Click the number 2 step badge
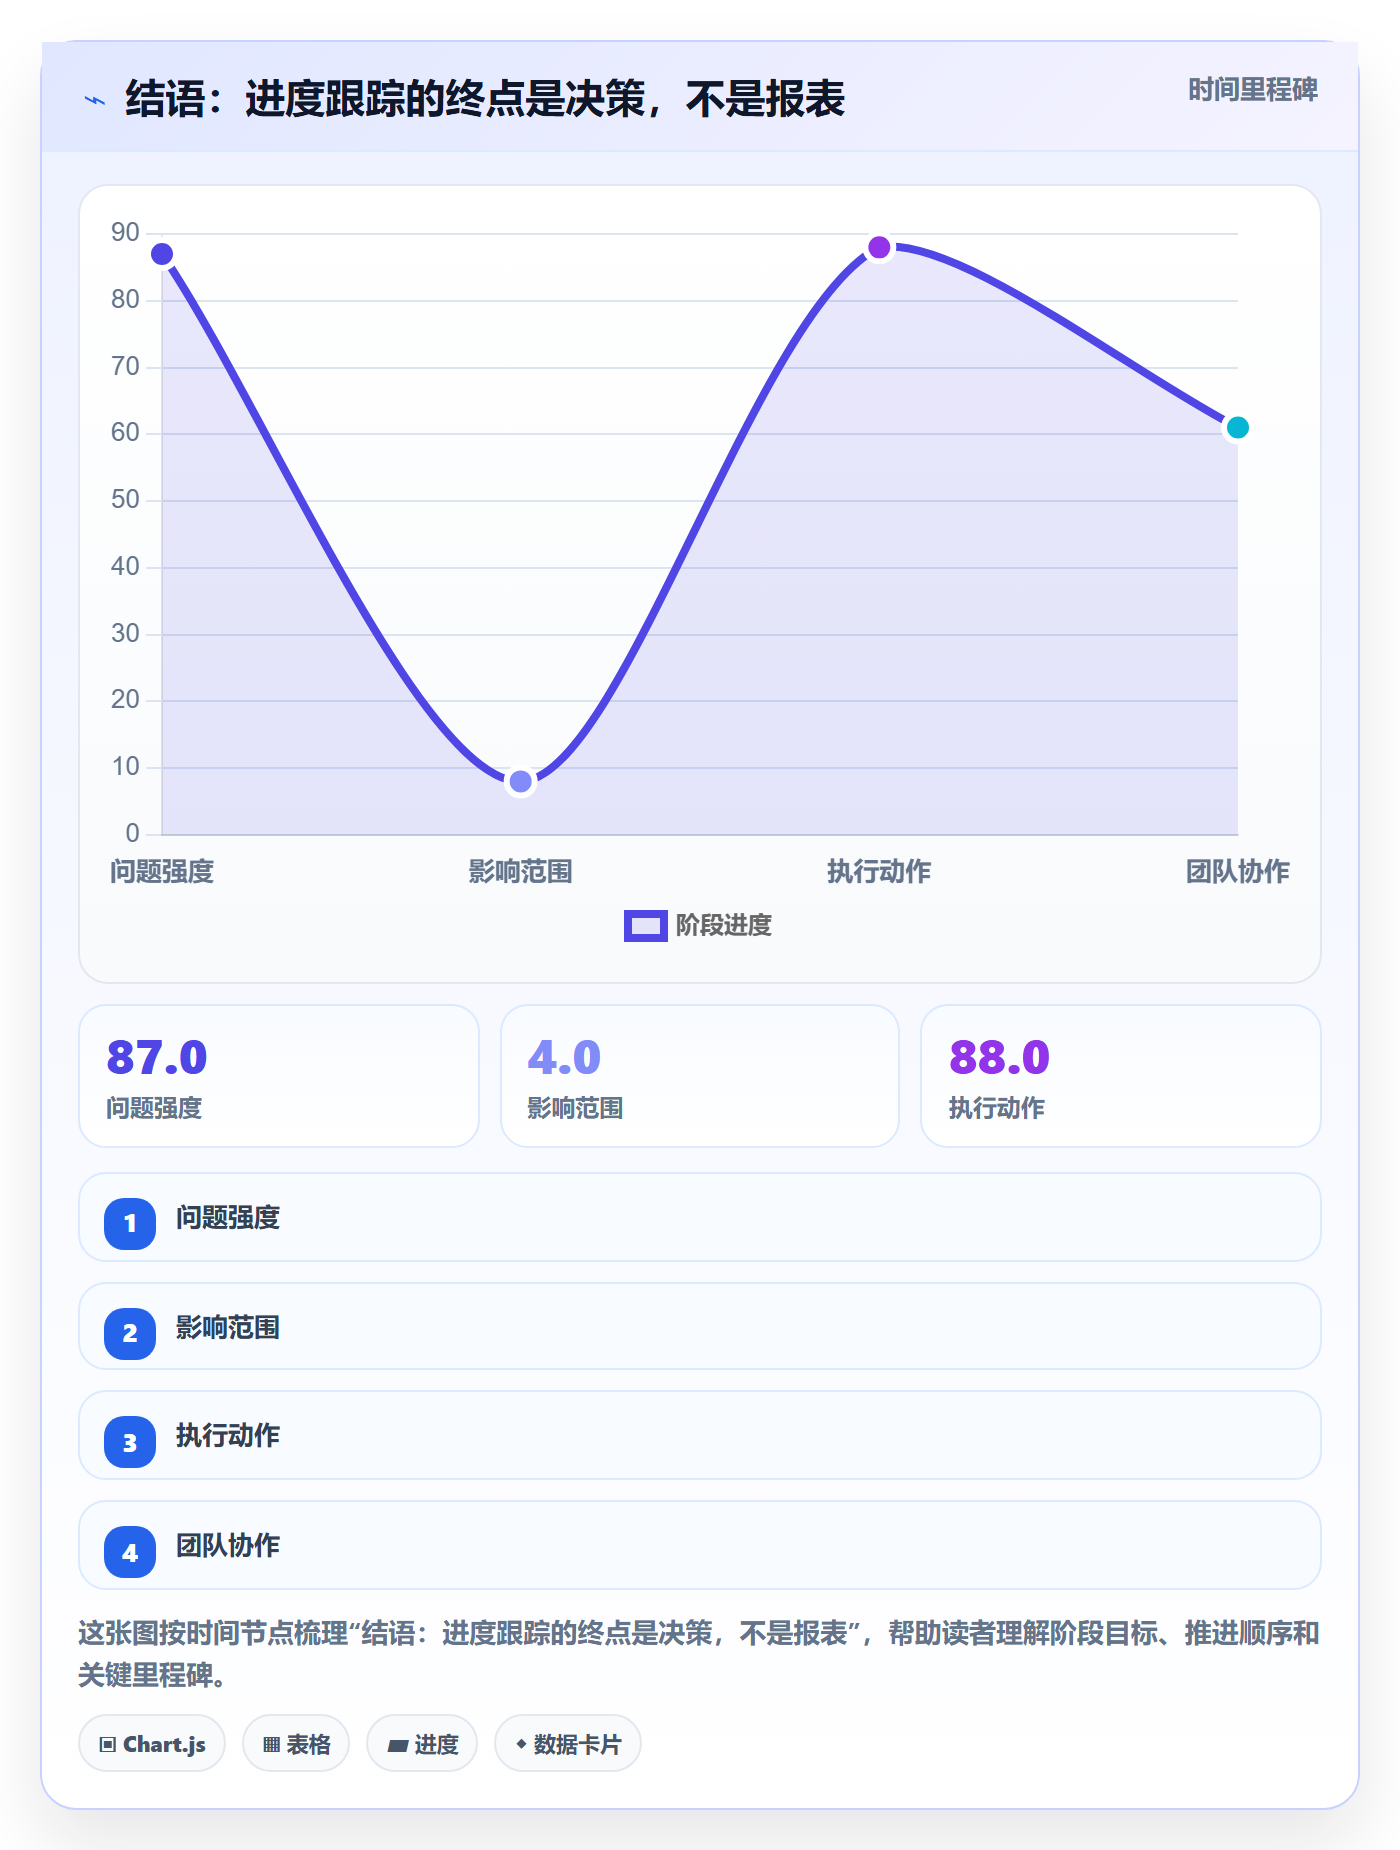 tap(130, 1334)
